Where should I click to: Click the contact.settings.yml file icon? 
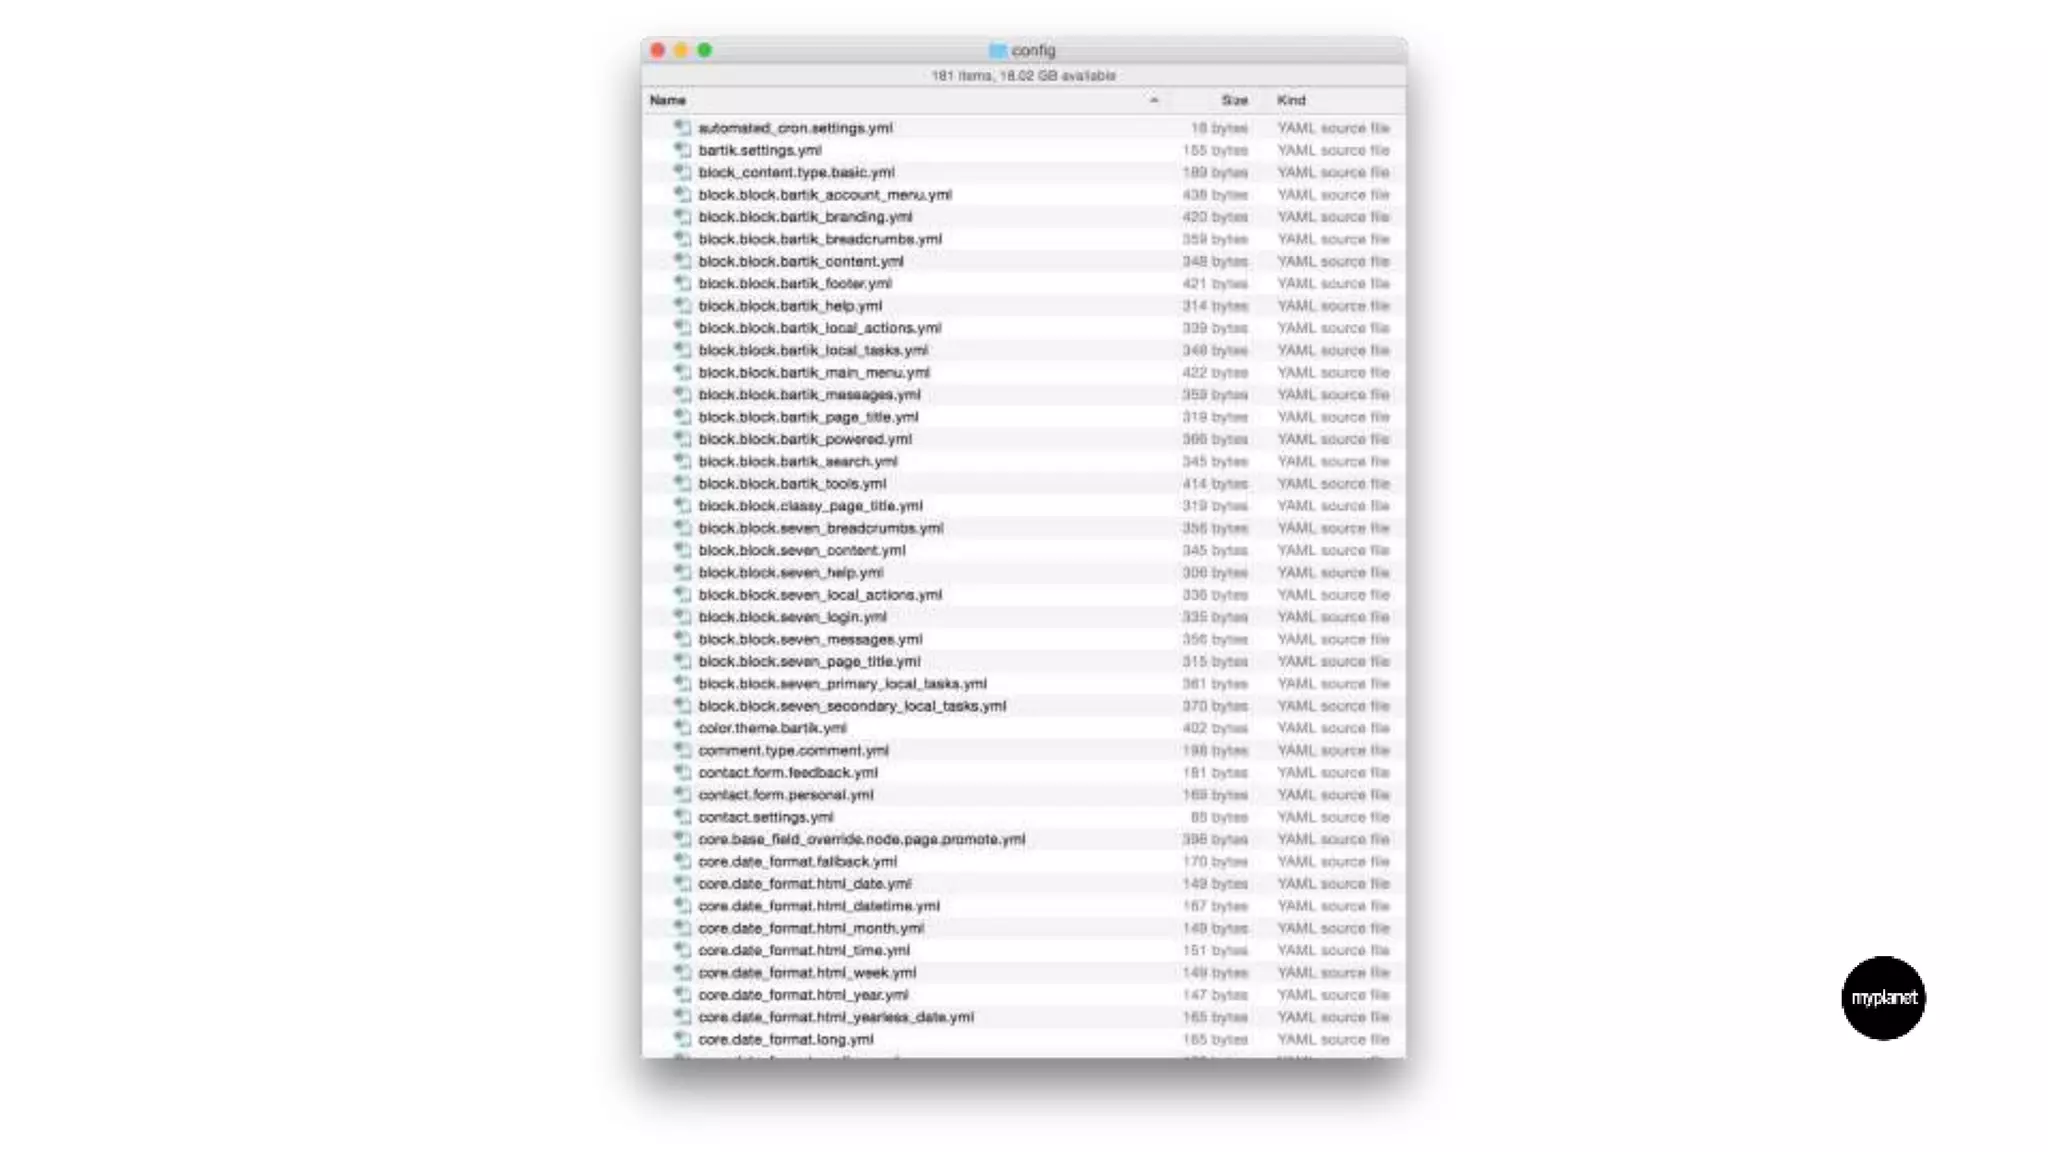(682, 817)
